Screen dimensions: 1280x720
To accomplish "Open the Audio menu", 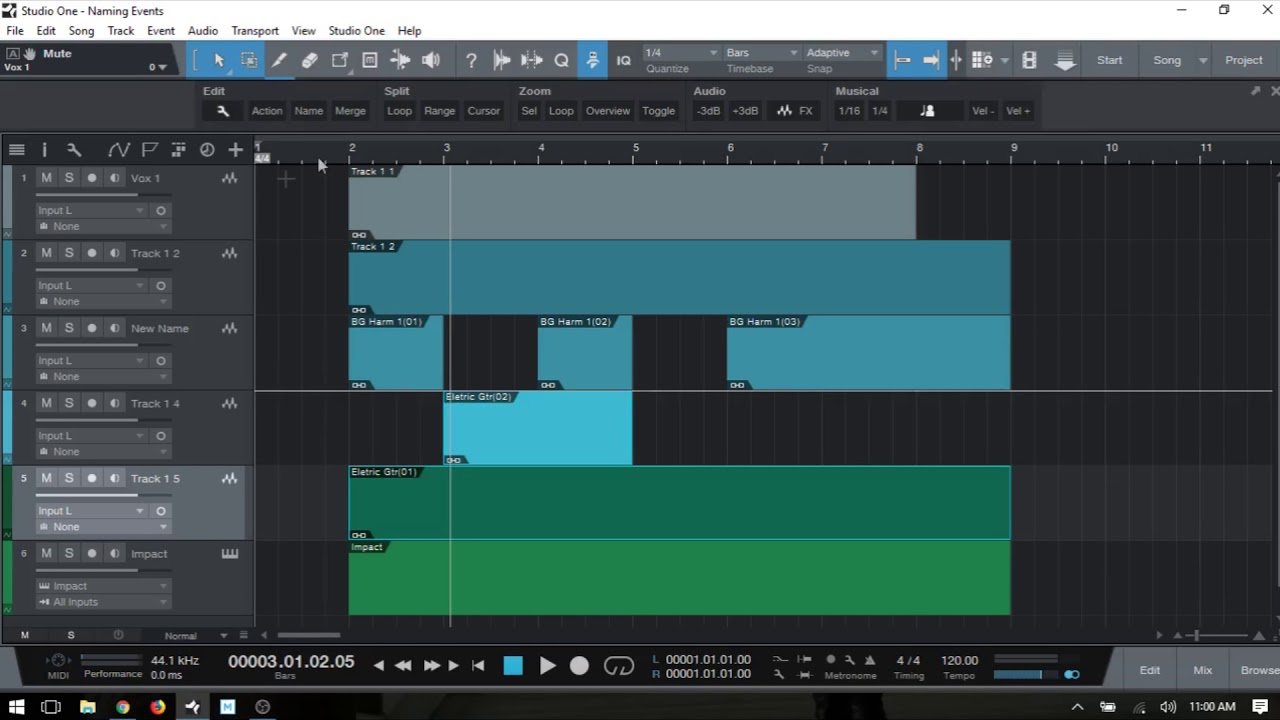I will (x=203, y=31).
